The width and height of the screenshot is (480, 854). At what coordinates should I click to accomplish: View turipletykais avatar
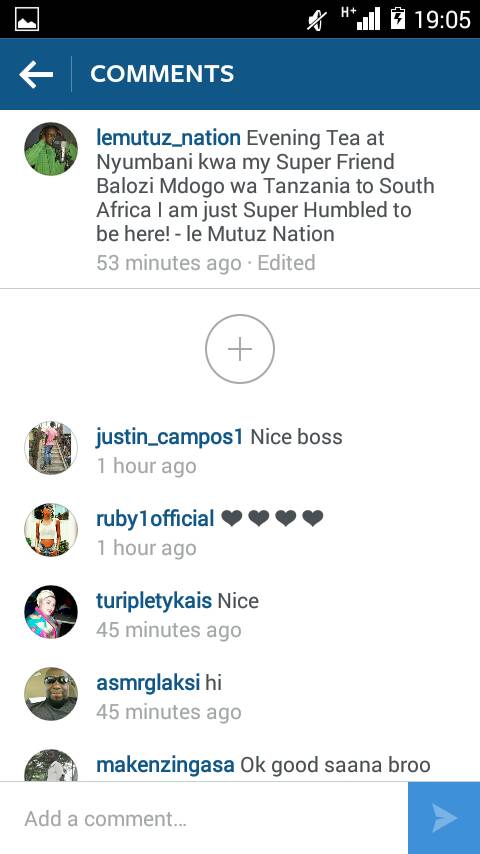point(51,612)
